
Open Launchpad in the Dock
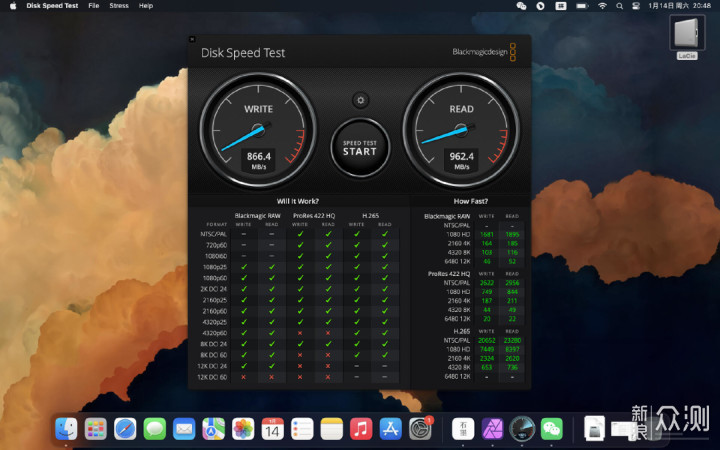pos(96,429)
